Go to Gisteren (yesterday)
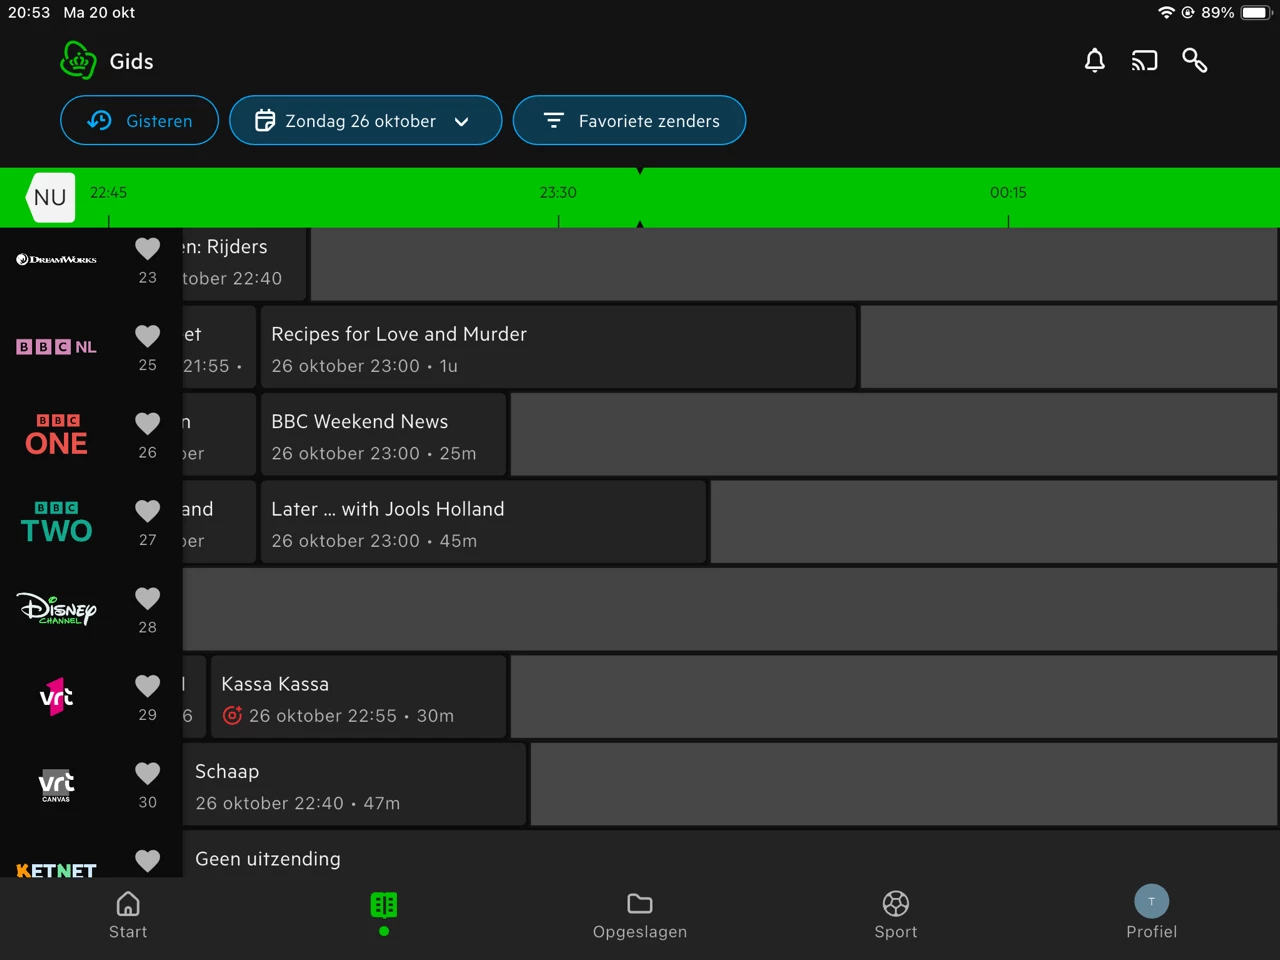The height and width of the screenshot is (960, 1280). [139, 120]
